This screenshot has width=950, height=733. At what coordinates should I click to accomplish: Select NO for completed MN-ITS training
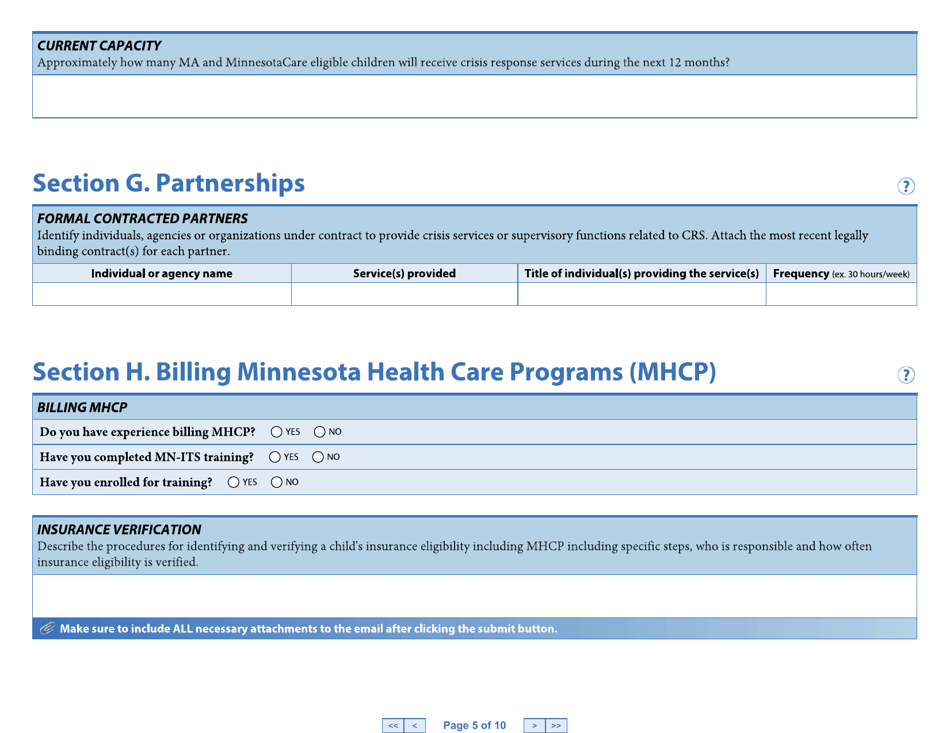(x=318, y=457)
